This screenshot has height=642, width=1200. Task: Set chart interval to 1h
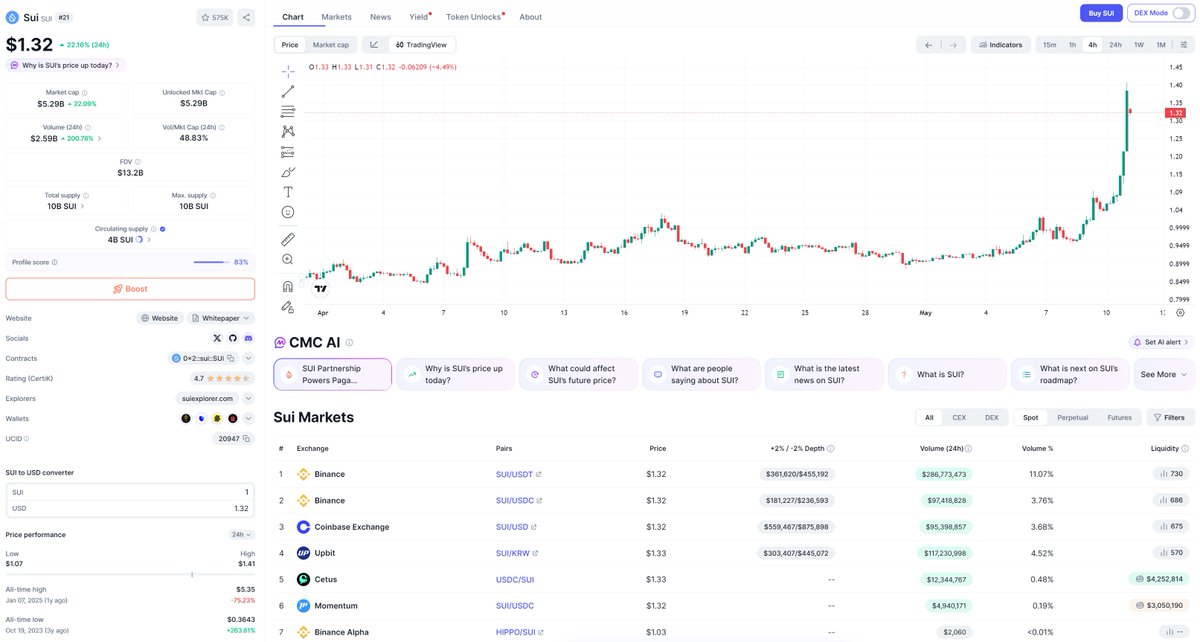point(1072,45)
